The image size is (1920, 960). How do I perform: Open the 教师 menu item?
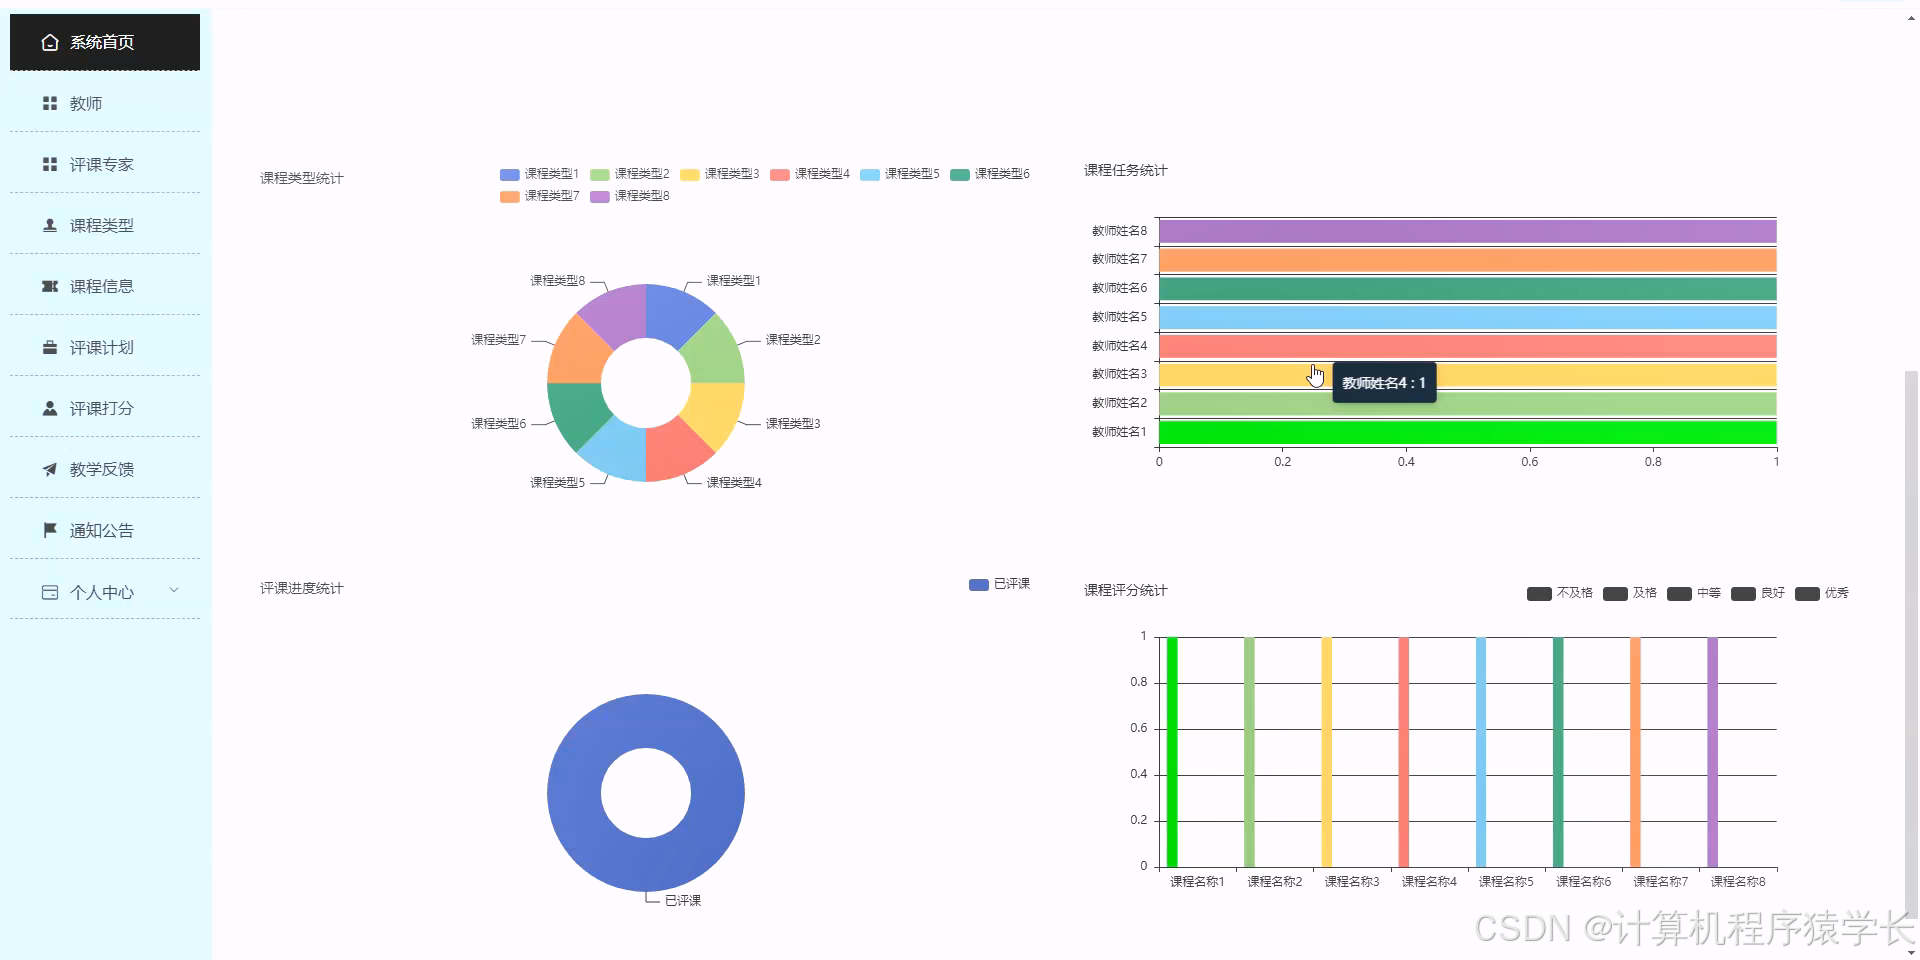click(x=105, y=103)
